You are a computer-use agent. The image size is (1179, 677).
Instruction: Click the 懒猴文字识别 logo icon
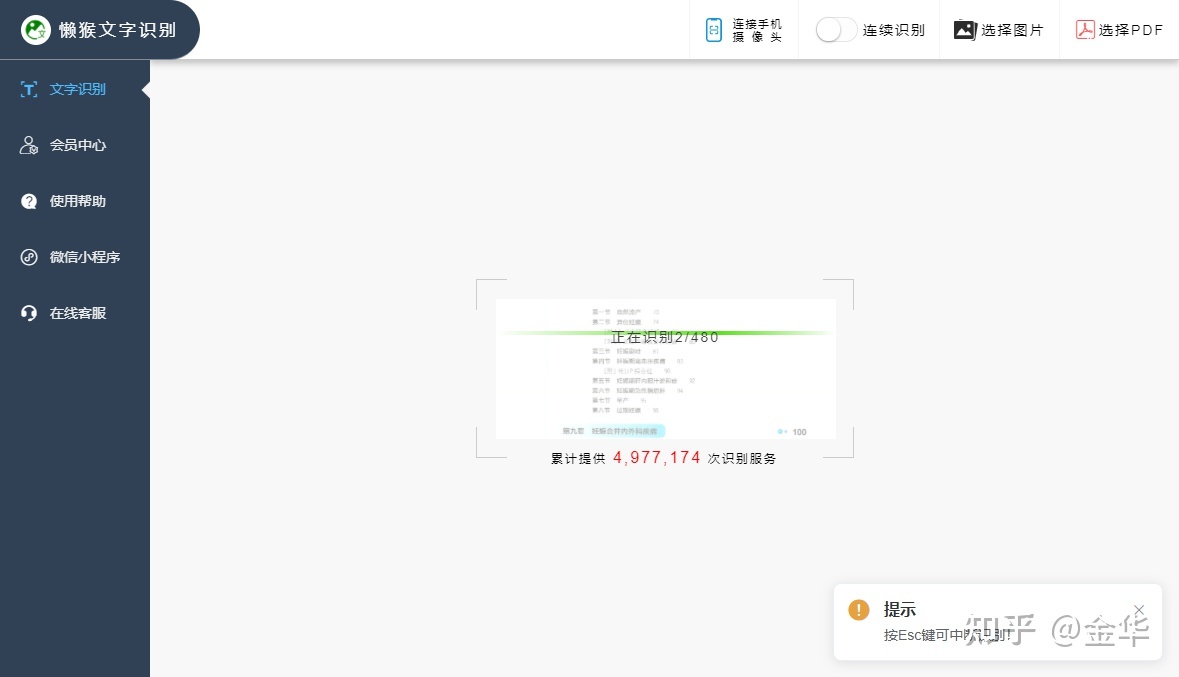click(35, 30)
